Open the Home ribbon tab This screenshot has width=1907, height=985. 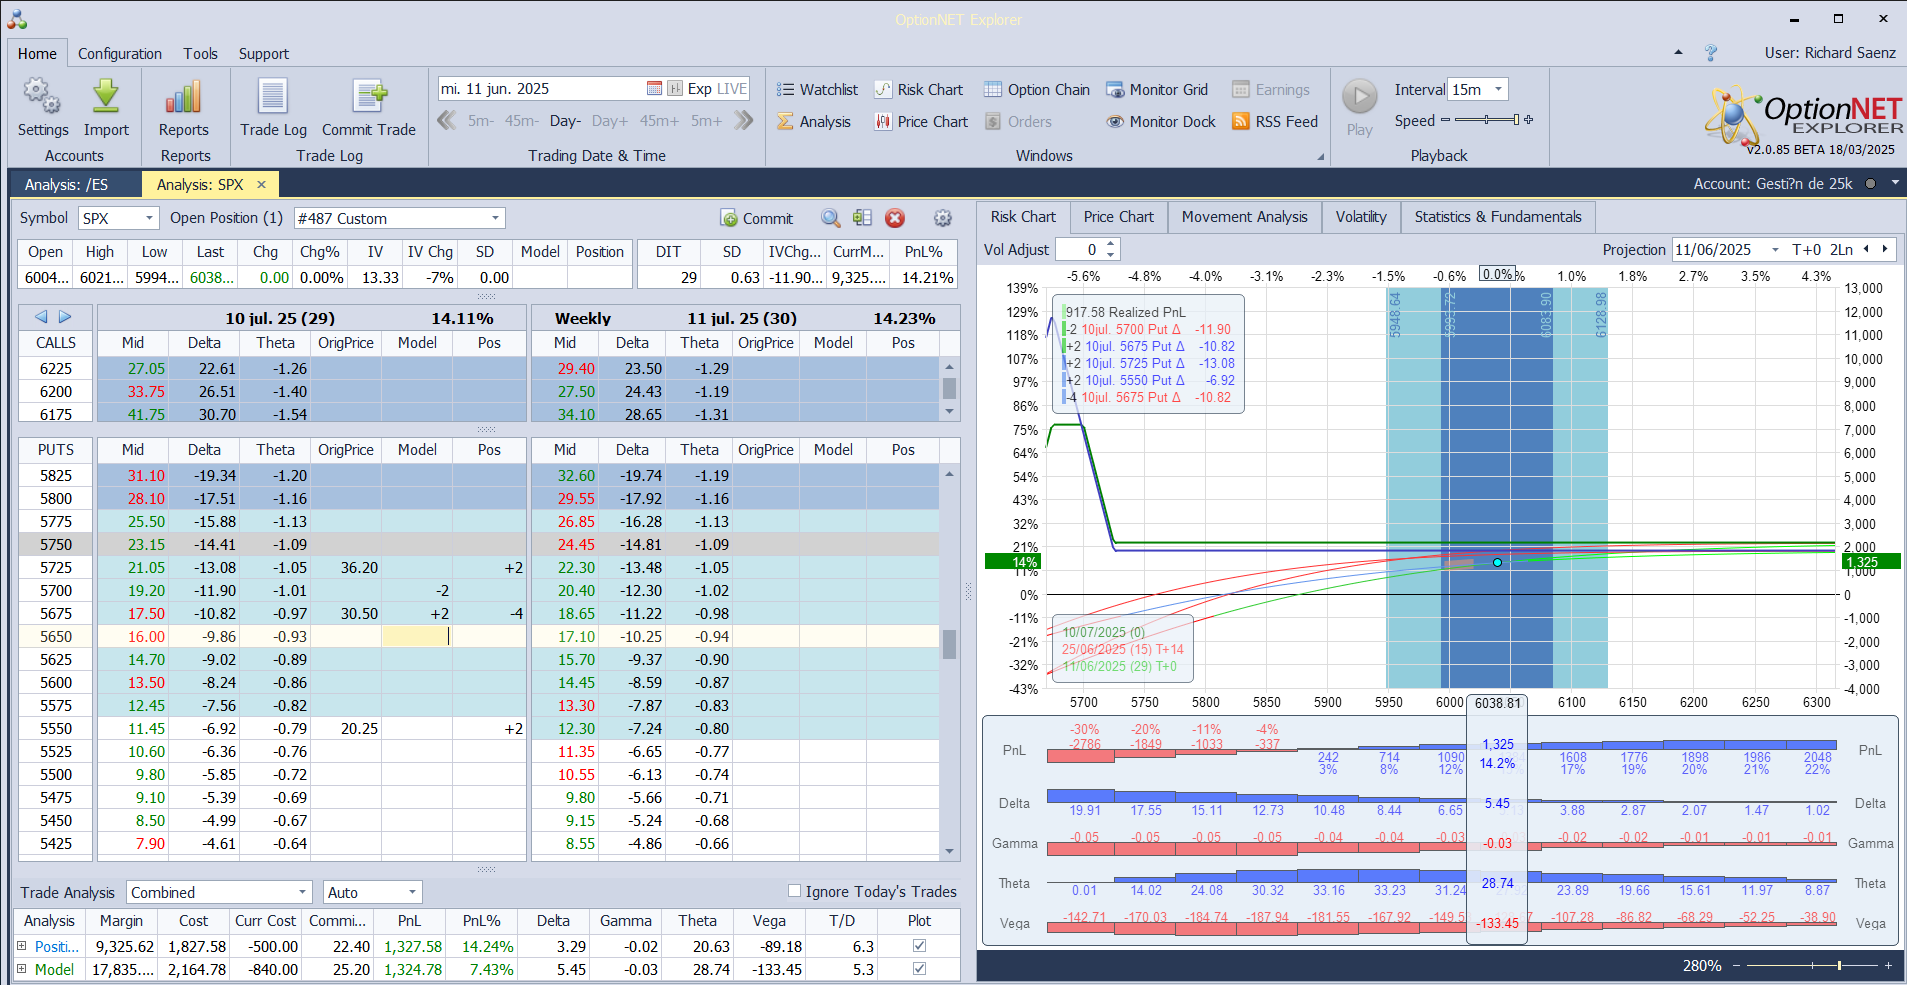coord(37,54)
